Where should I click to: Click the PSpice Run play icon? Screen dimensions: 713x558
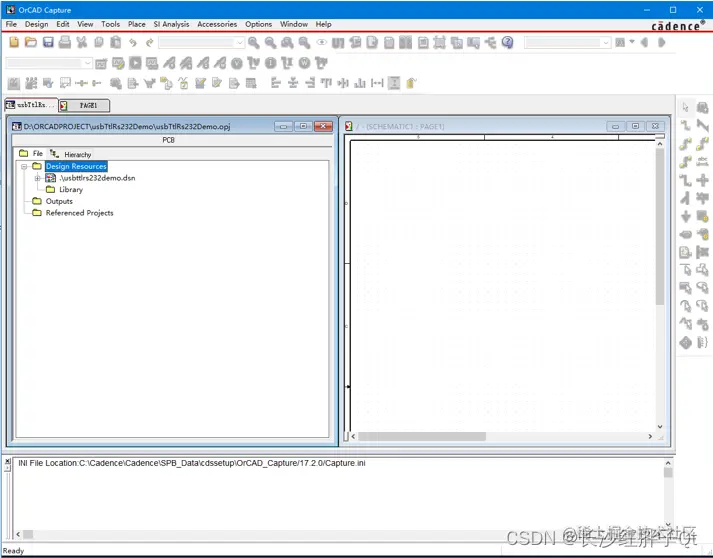point(135,63)
